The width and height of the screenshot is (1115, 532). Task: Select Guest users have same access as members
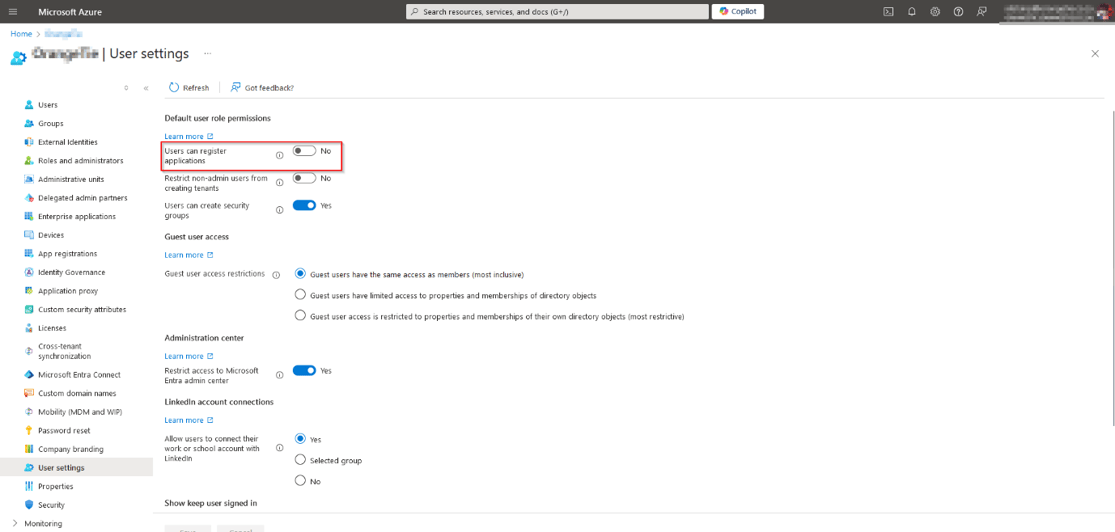click(x=300, y=274)
